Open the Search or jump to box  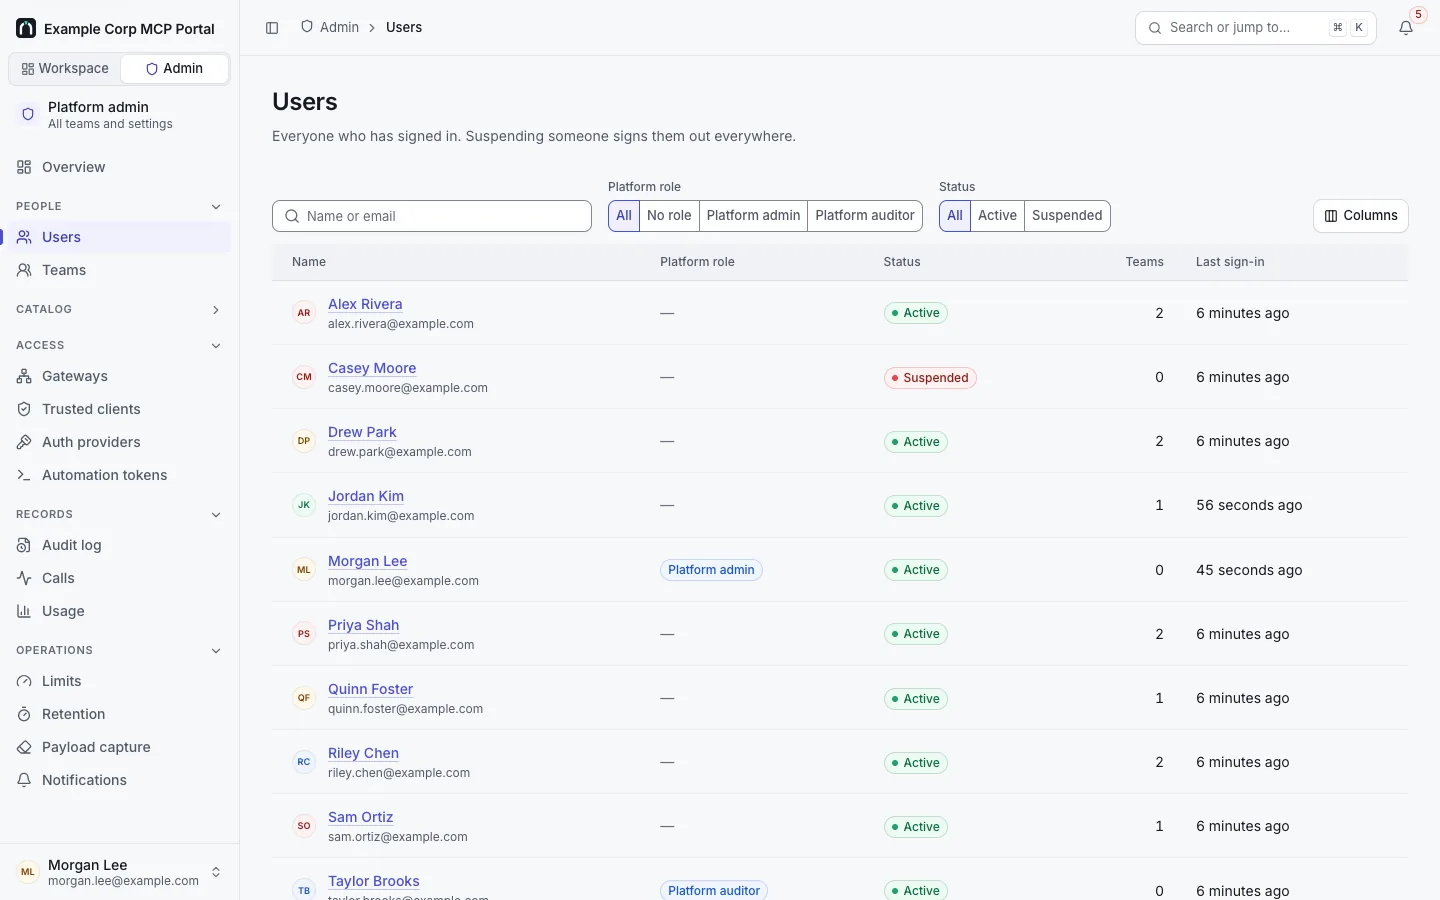tap(1256, 28)
